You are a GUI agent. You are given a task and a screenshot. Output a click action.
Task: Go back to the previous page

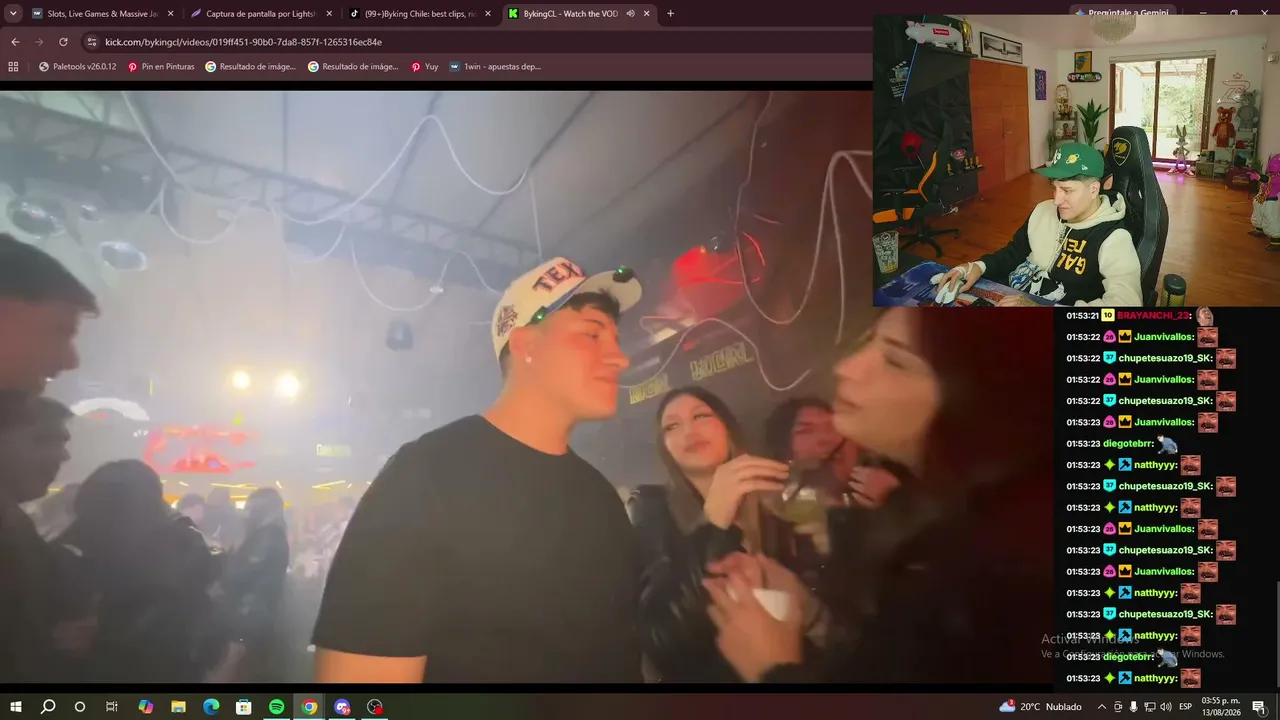pos(15,42)
